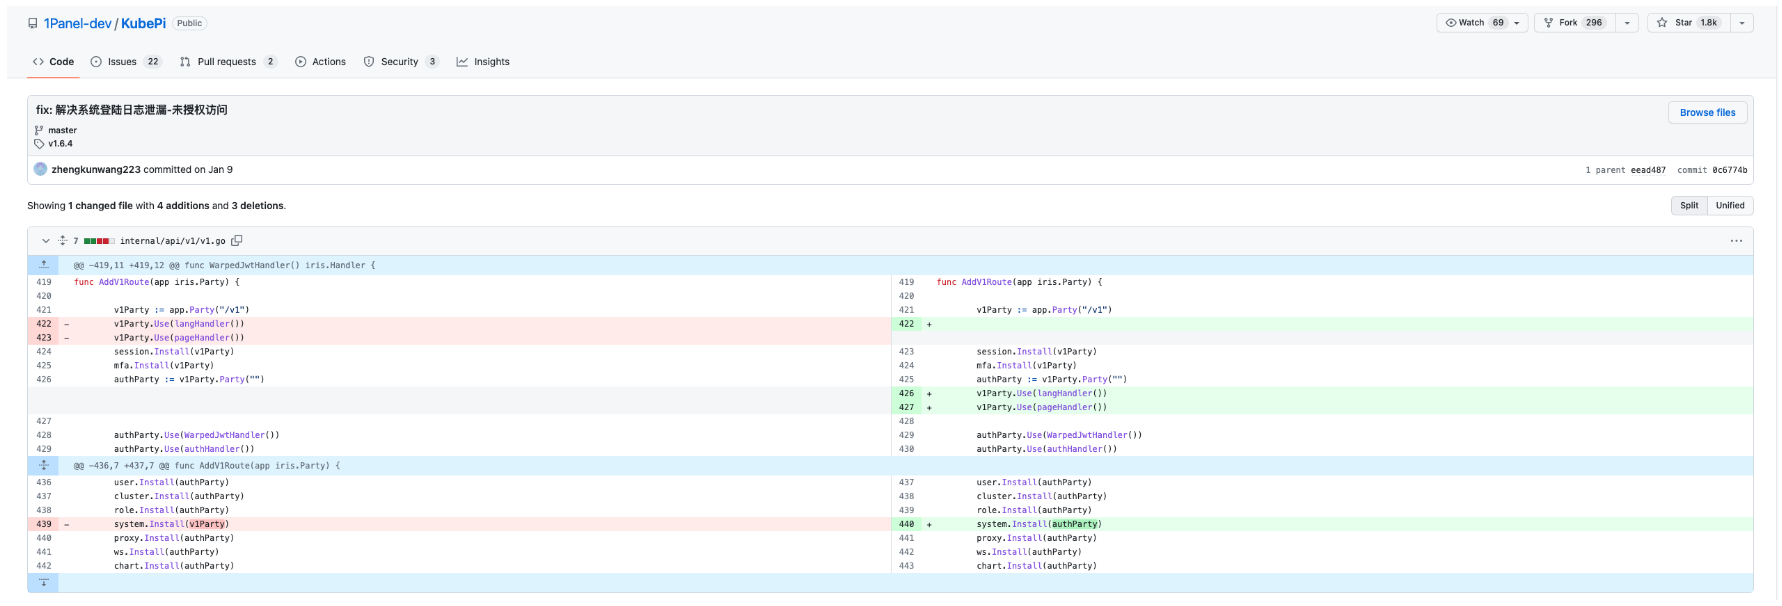
Task: Click the expand-all diff lines icon beside the filename
Action: tap(62, 241)
